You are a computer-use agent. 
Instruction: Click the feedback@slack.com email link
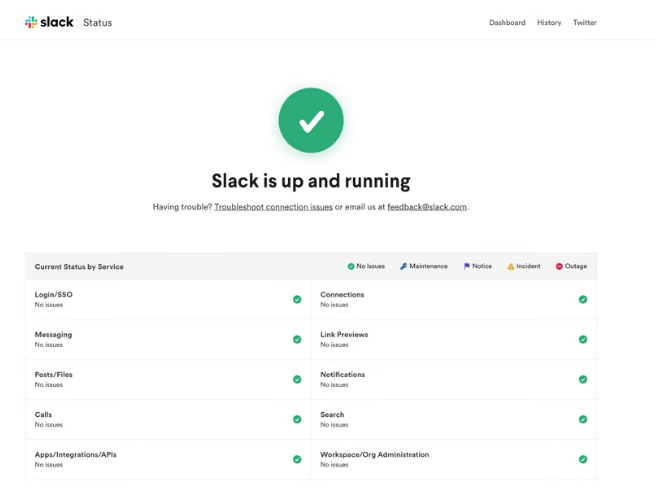pos(427,207)
